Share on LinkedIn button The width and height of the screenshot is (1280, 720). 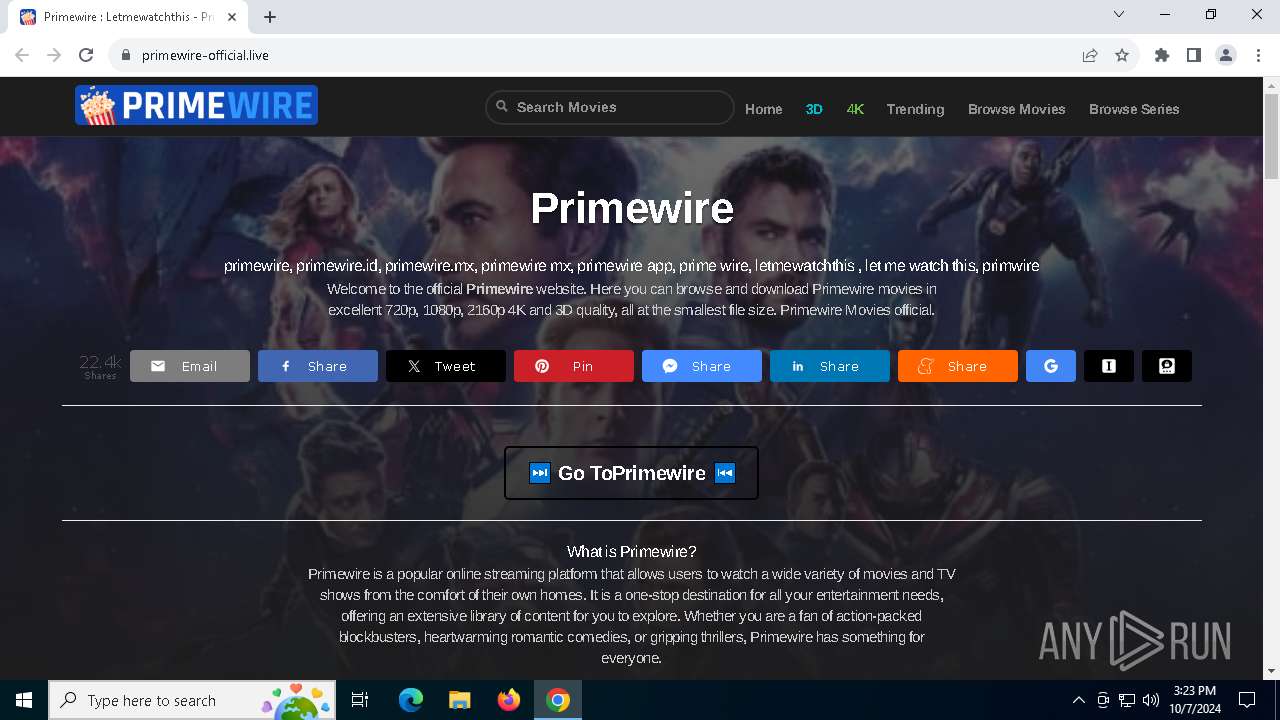coord(830,366)
